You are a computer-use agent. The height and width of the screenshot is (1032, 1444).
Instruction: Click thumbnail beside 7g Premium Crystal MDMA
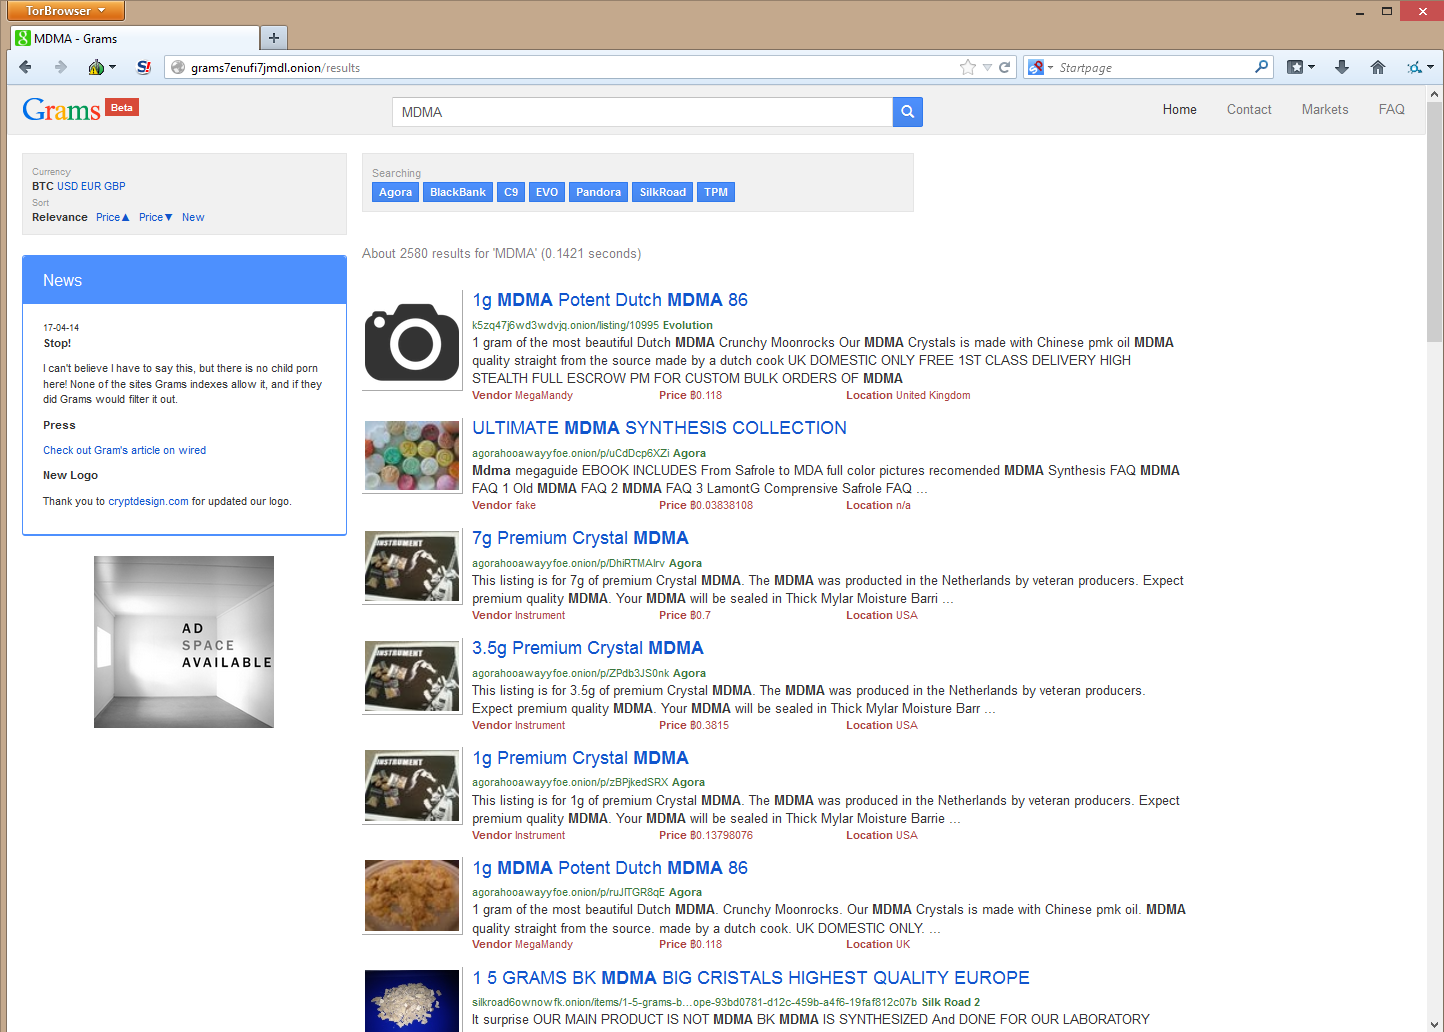tap(412, 566)
